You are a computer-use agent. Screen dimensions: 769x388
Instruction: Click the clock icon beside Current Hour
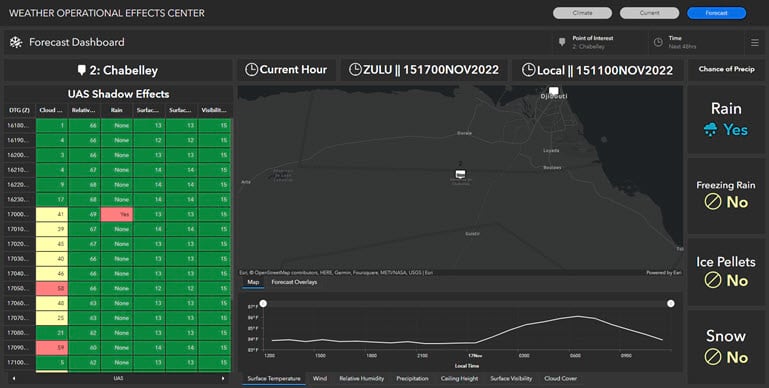click(251, 70)
